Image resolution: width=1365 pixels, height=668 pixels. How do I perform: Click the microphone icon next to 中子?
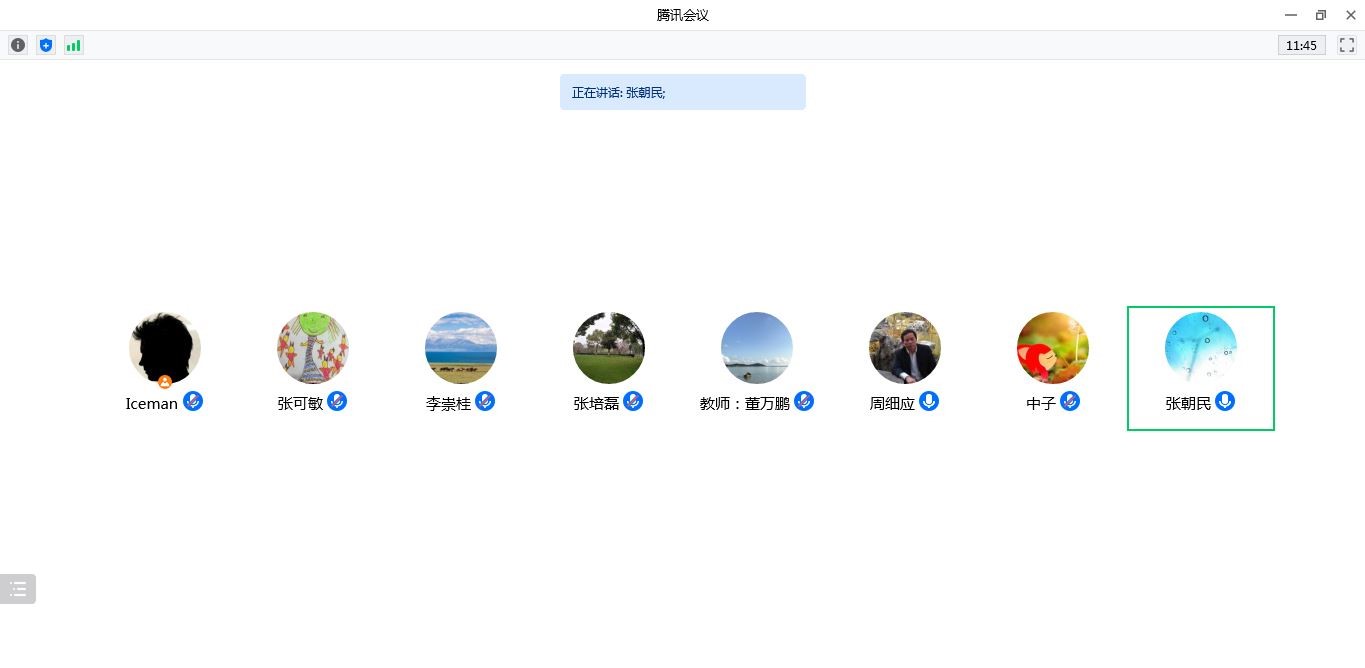pos(1070,402)
